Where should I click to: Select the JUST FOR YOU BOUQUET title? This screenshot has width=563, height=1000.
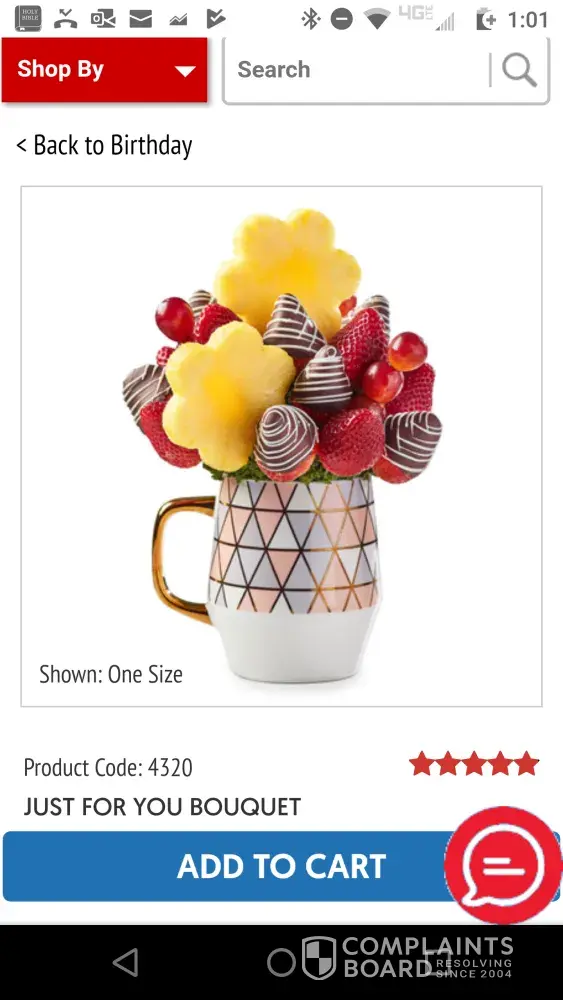coord(162,807)
